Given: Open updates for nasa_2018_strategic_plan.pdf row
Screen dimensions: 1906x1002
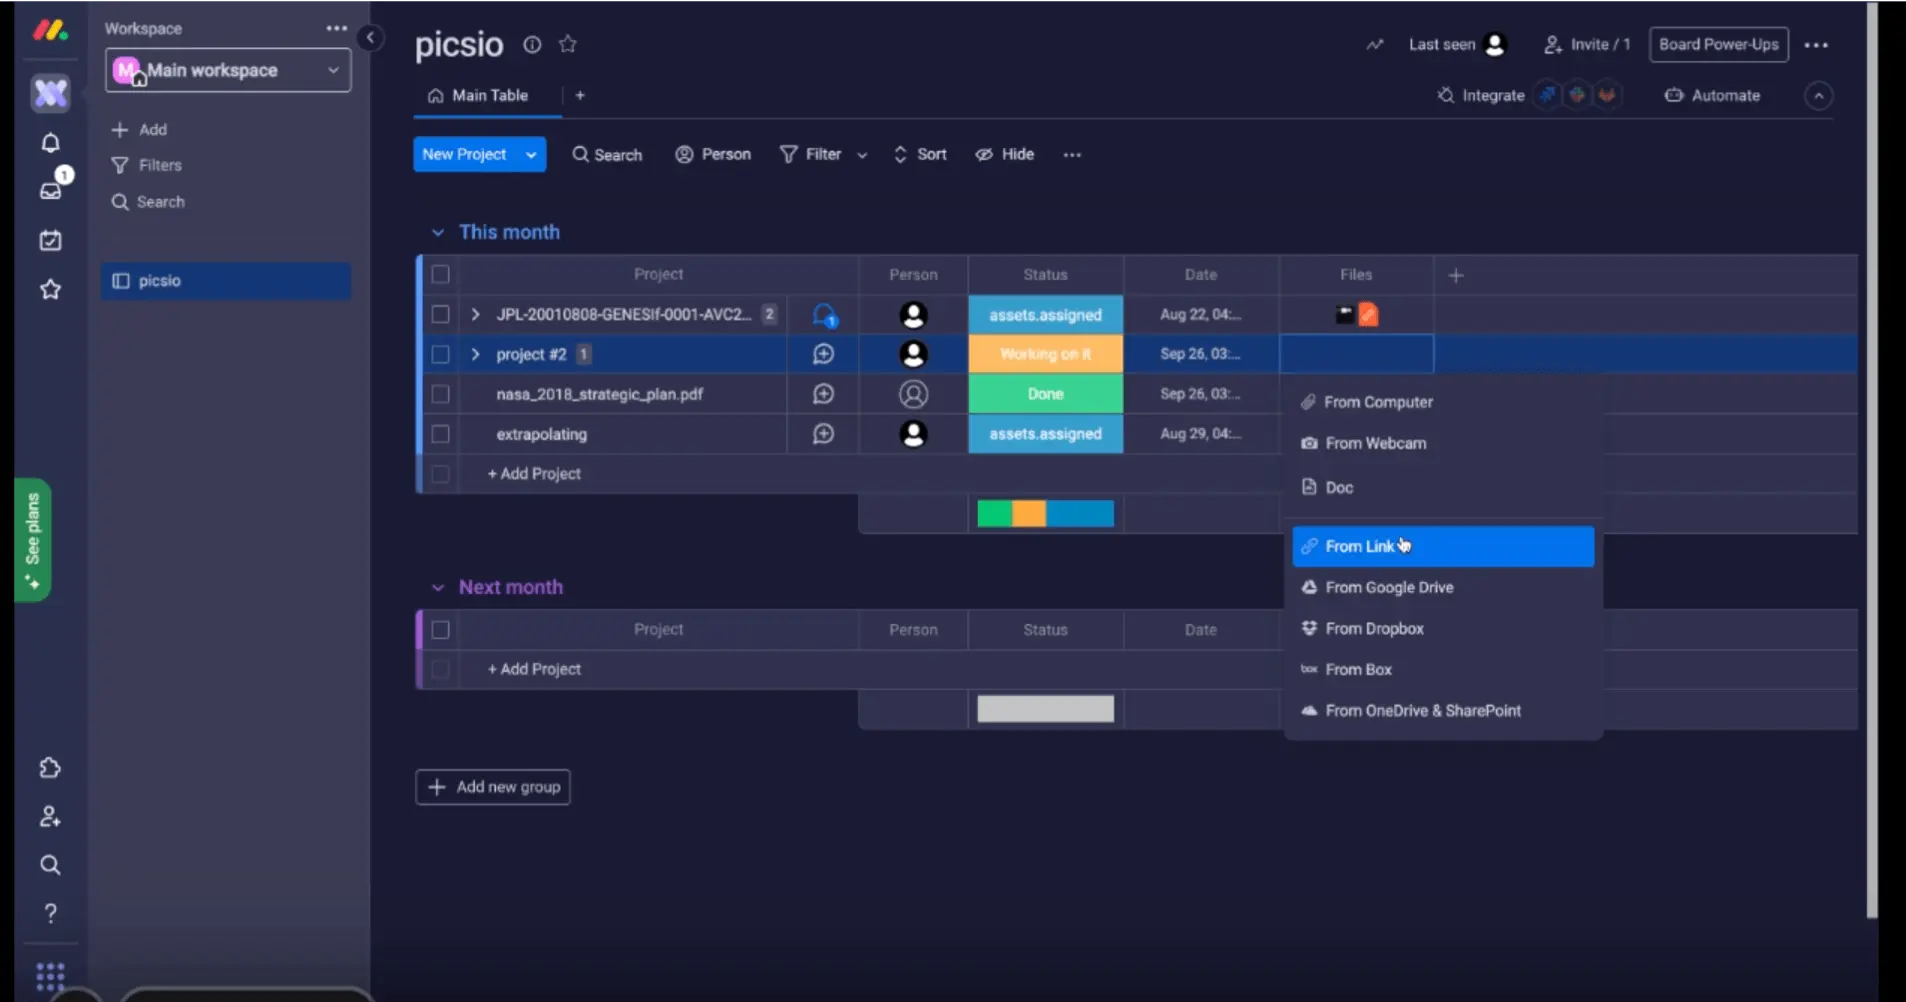Looking at the screenshot, I should [823, 394].
